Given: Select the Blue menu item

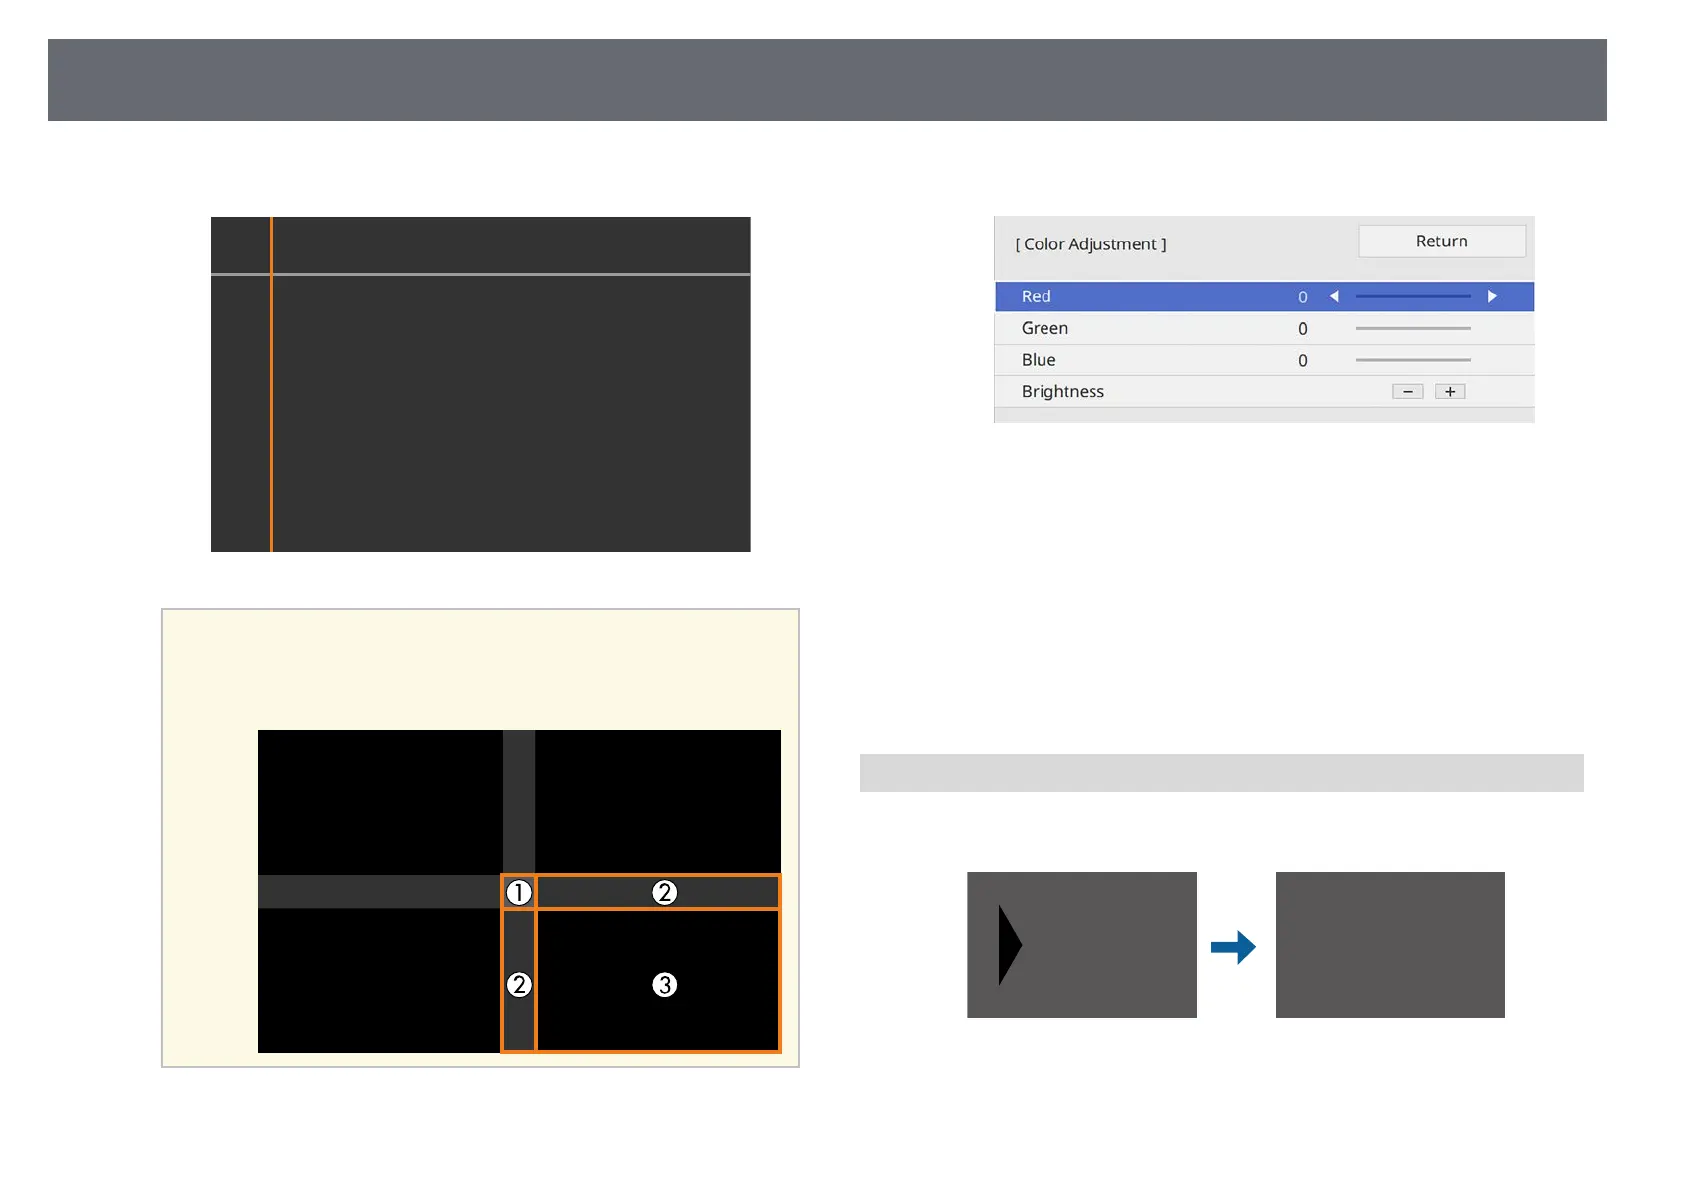Looking at the screenshot, I should click(1038, 360).
